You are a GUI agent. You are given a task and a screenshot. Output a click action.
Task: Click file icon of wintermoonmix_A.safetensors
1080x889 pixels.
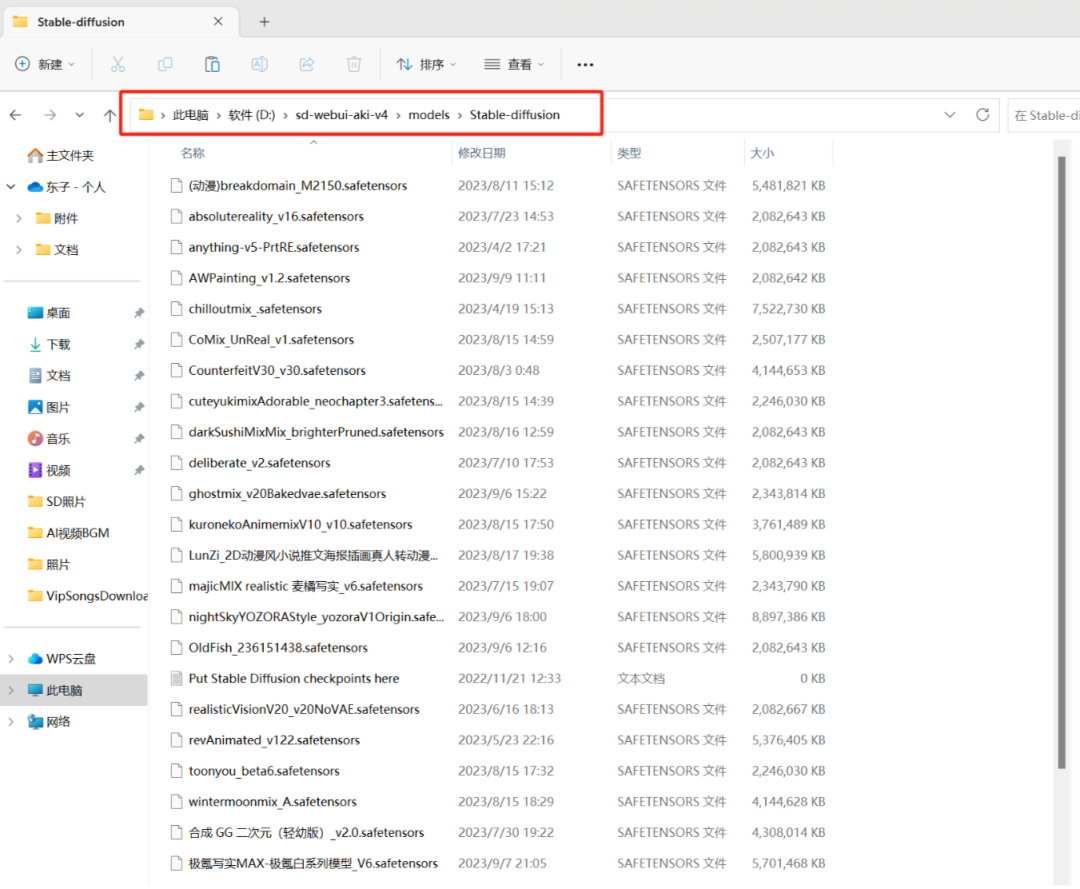[176, 802]
